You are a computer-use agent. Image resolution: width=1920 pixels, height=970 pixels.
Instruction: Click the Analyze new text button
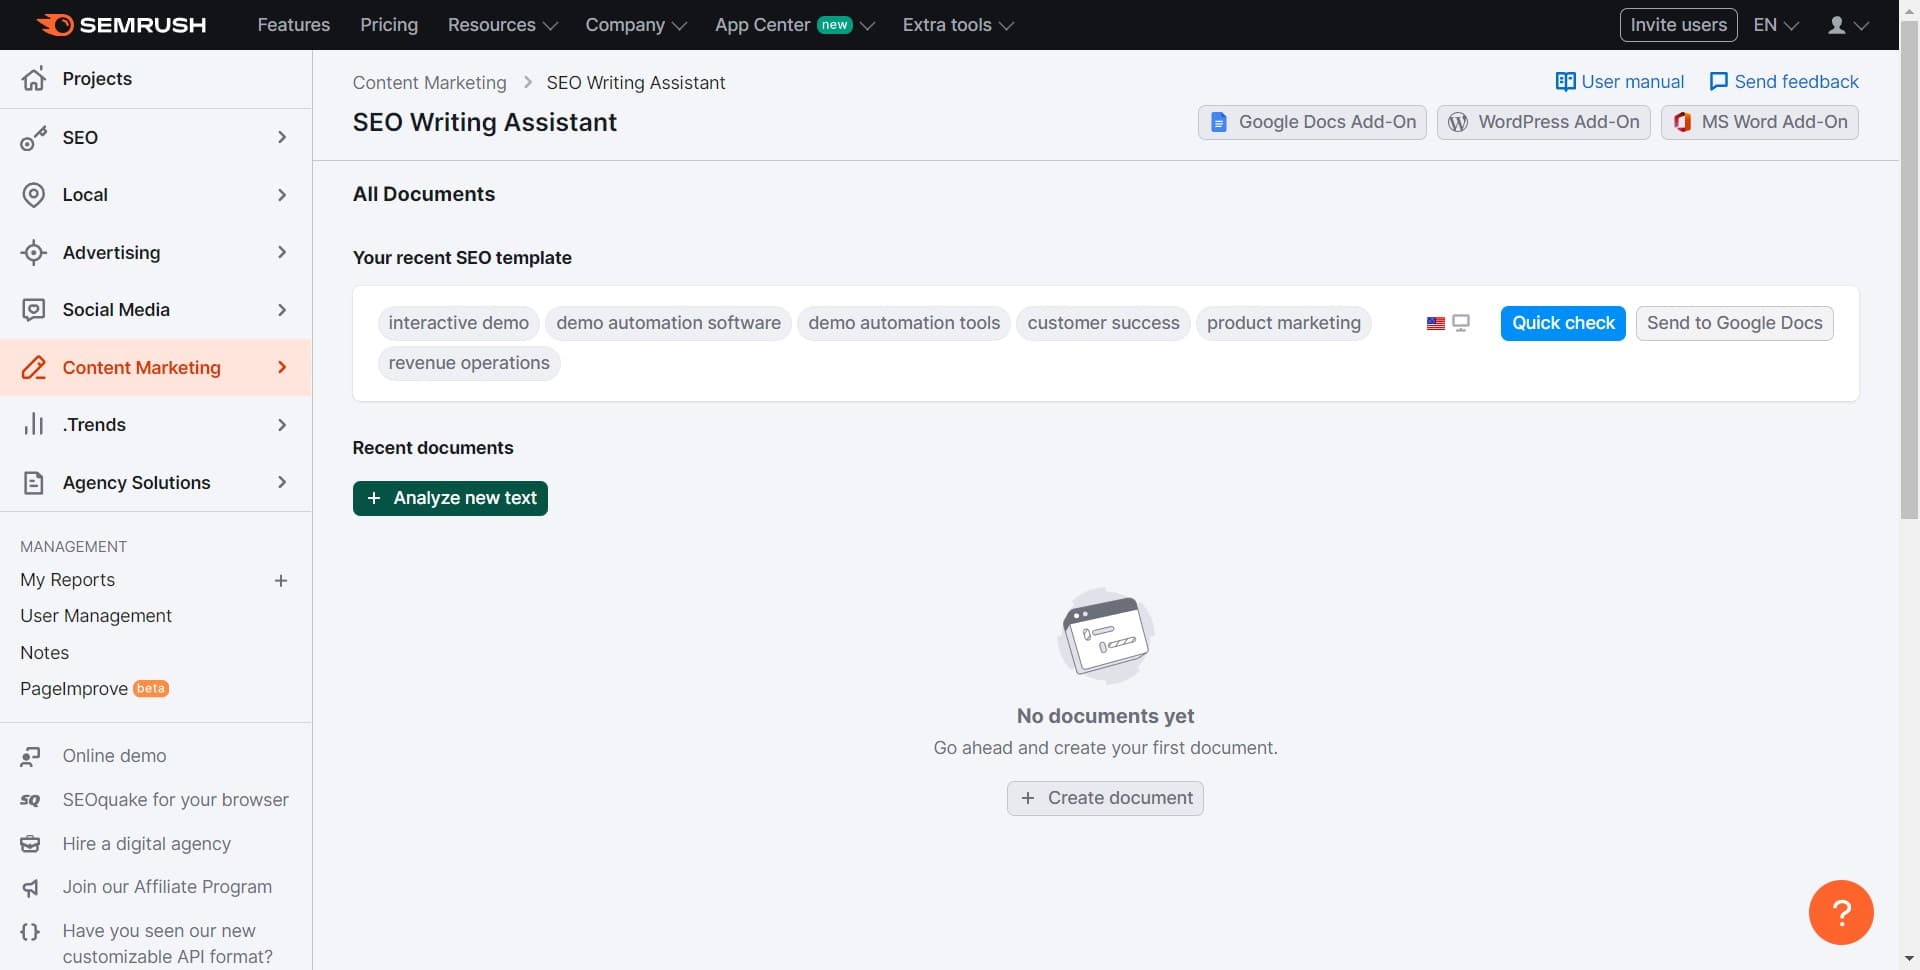point(450,498)
